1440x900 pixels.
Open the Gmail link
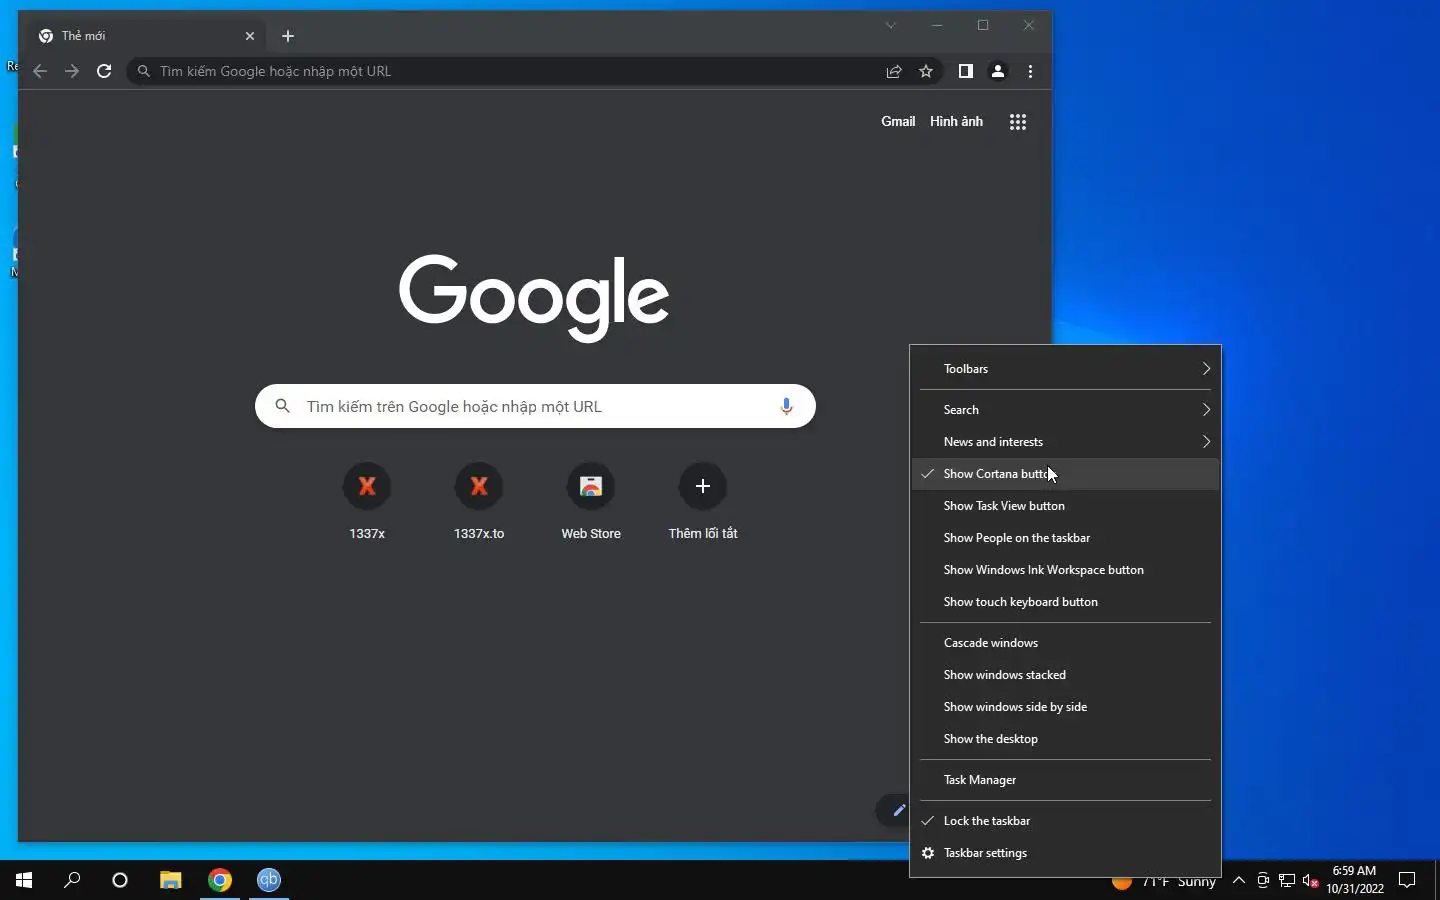898,121
